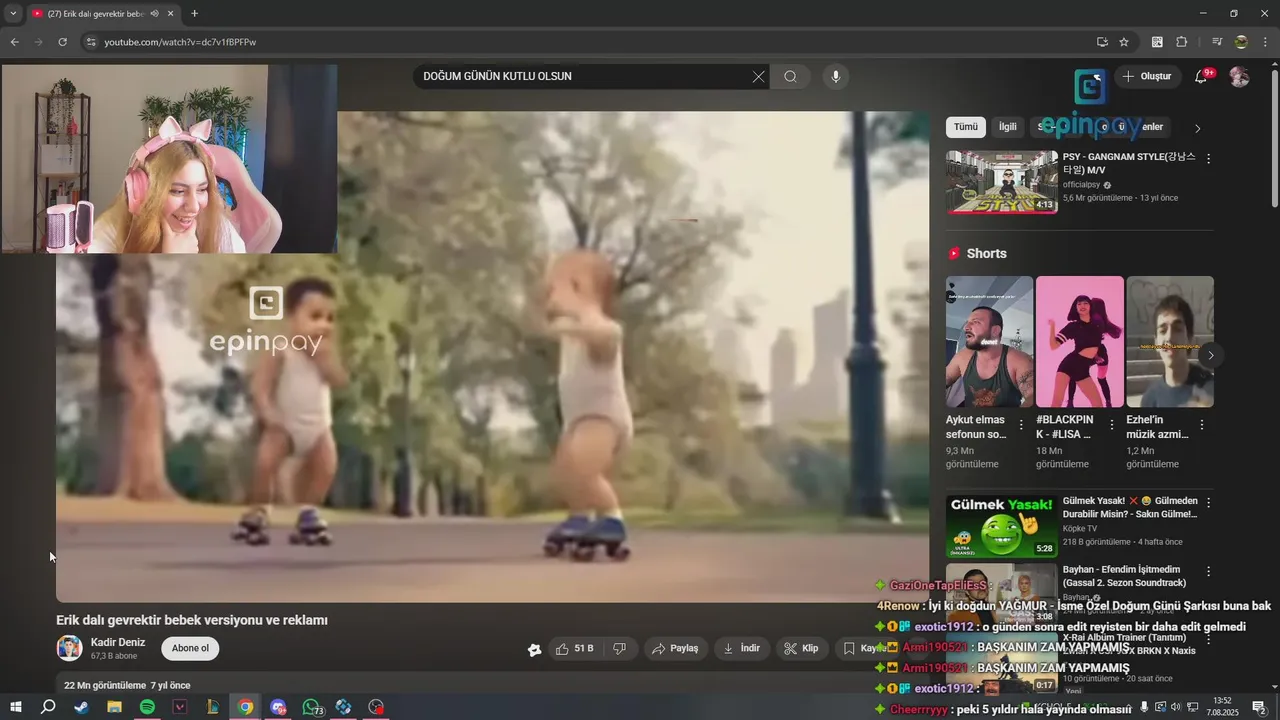Open options for Bayhan Efendim İşitmedim video
The width and height of the screenshot is (1280, 720).
tap(1208, 571)
